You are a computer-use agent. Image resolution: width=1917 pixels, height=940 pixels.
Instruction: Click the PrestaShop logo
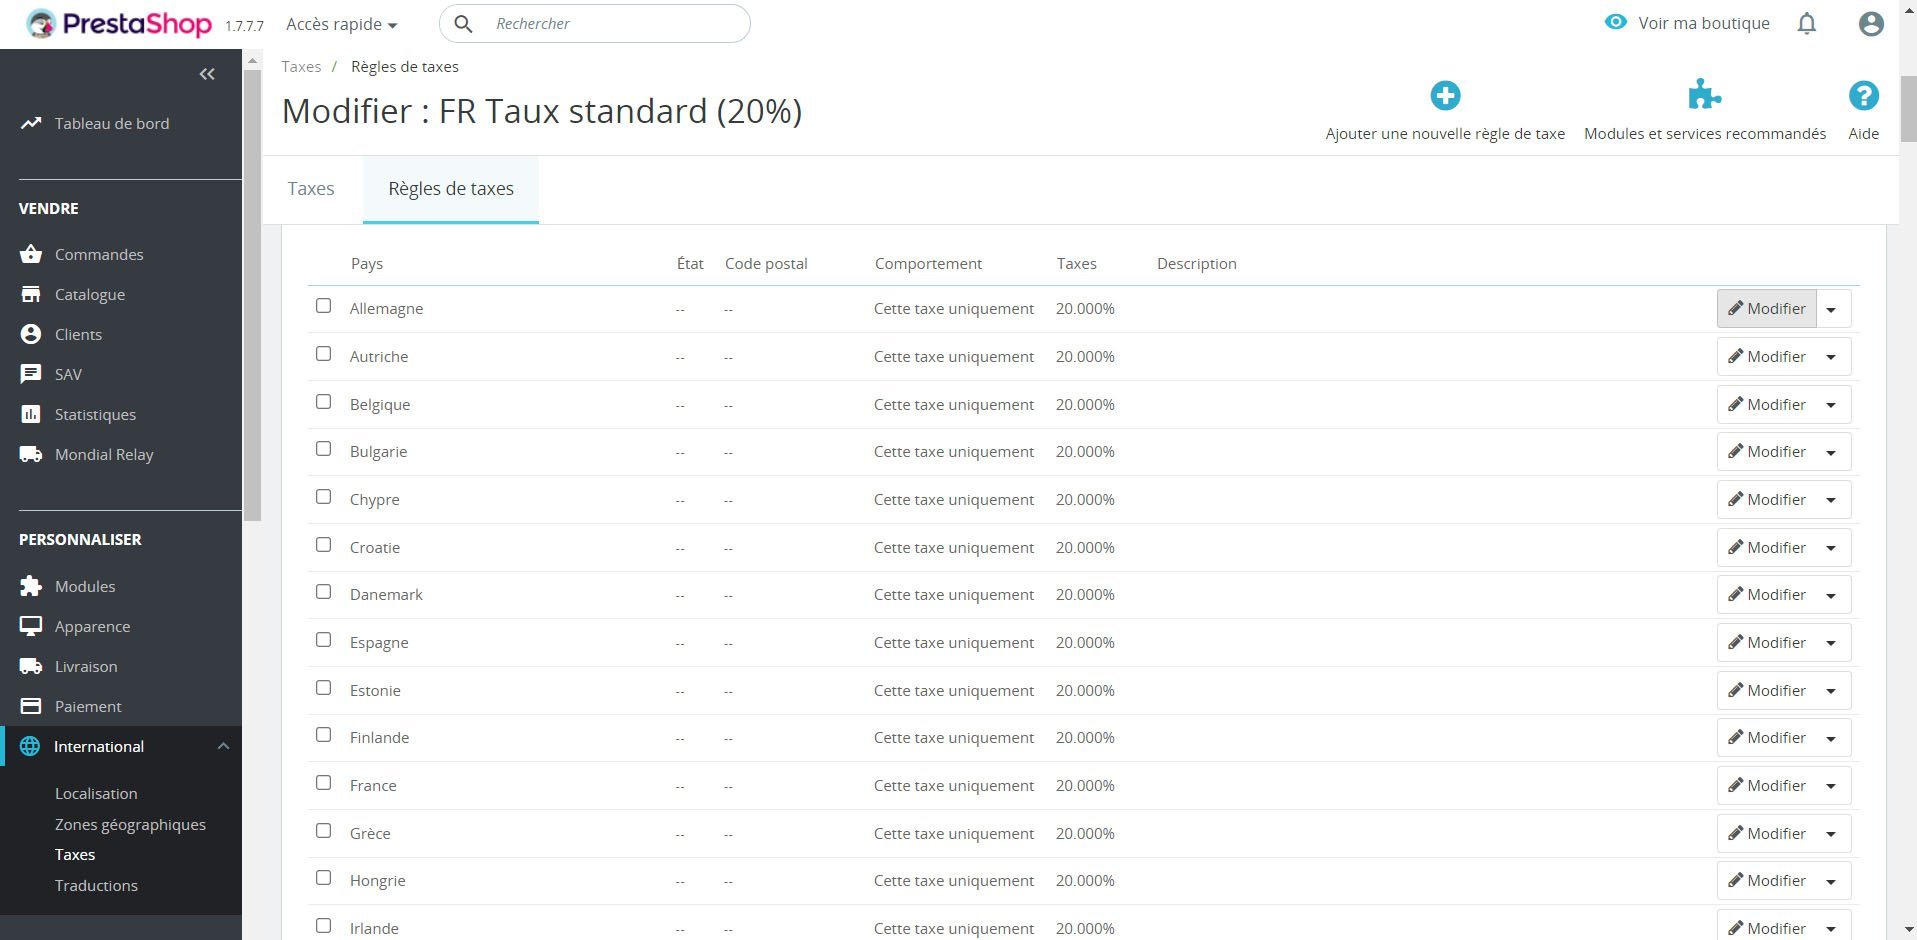pyautogui.click(x=119, y=24)
